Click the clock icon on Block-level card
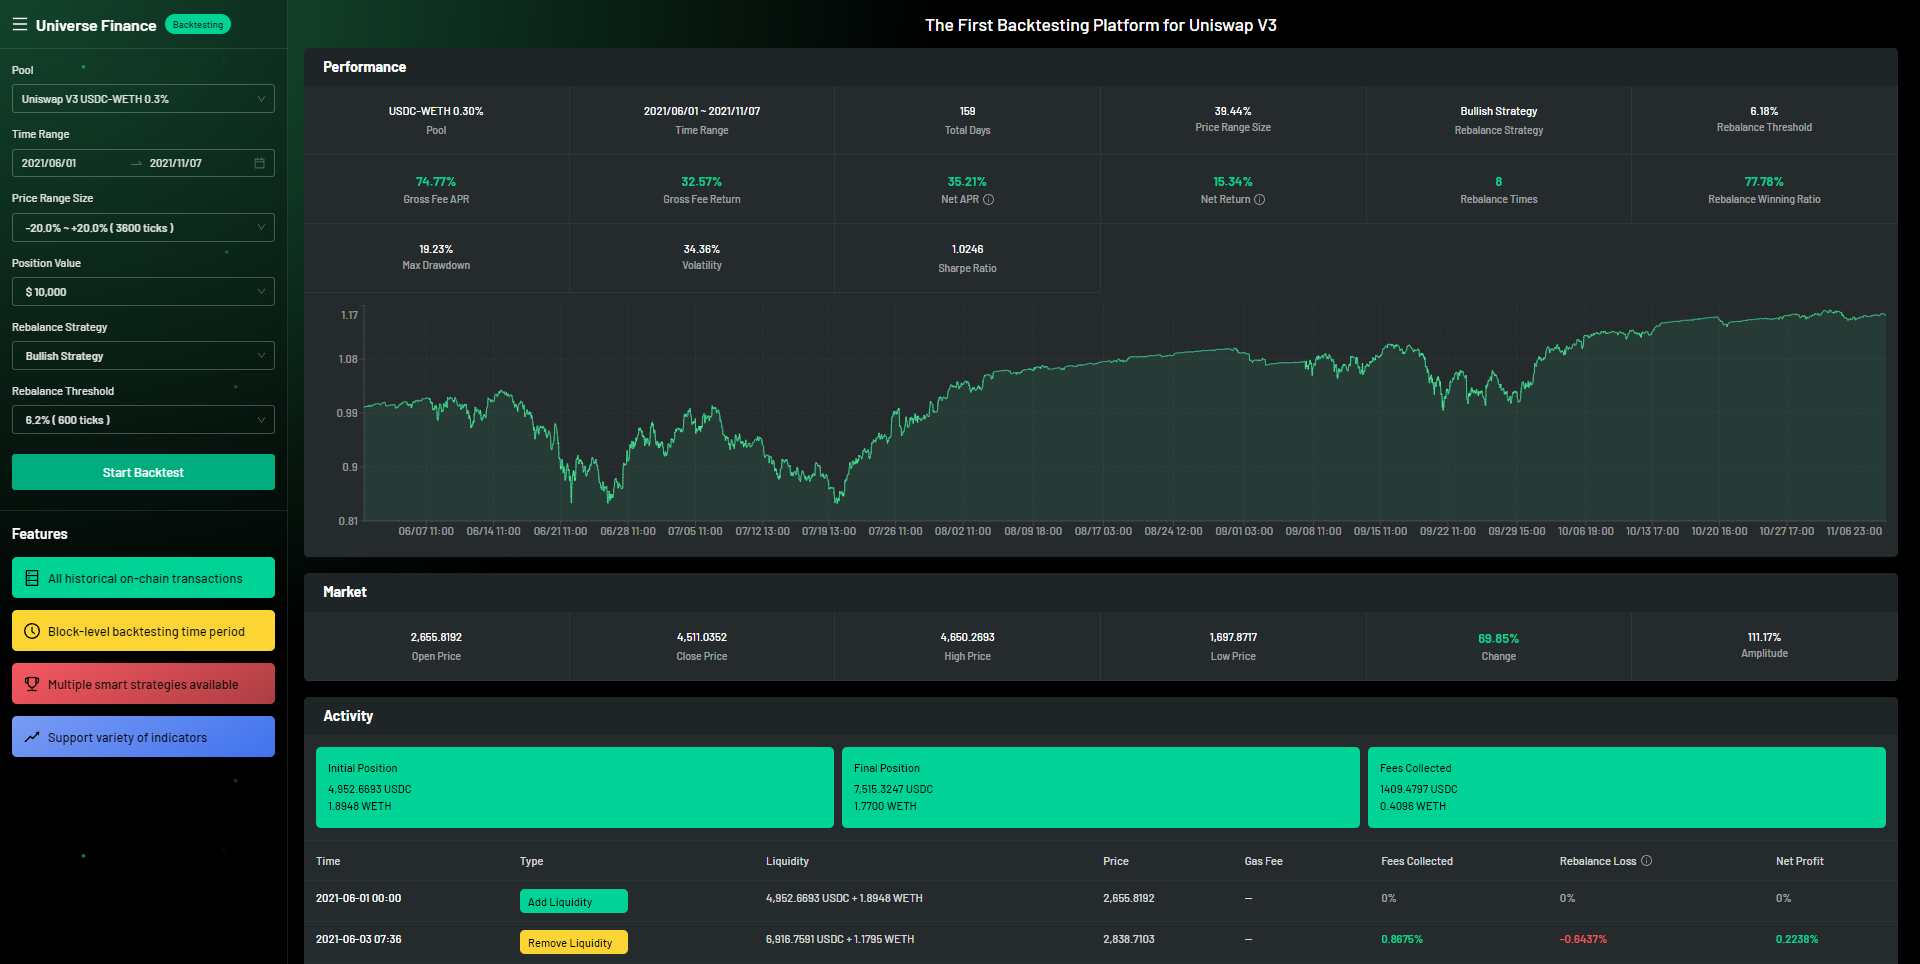Viewport: 1920px width, 964px height. tap(32, 631)
